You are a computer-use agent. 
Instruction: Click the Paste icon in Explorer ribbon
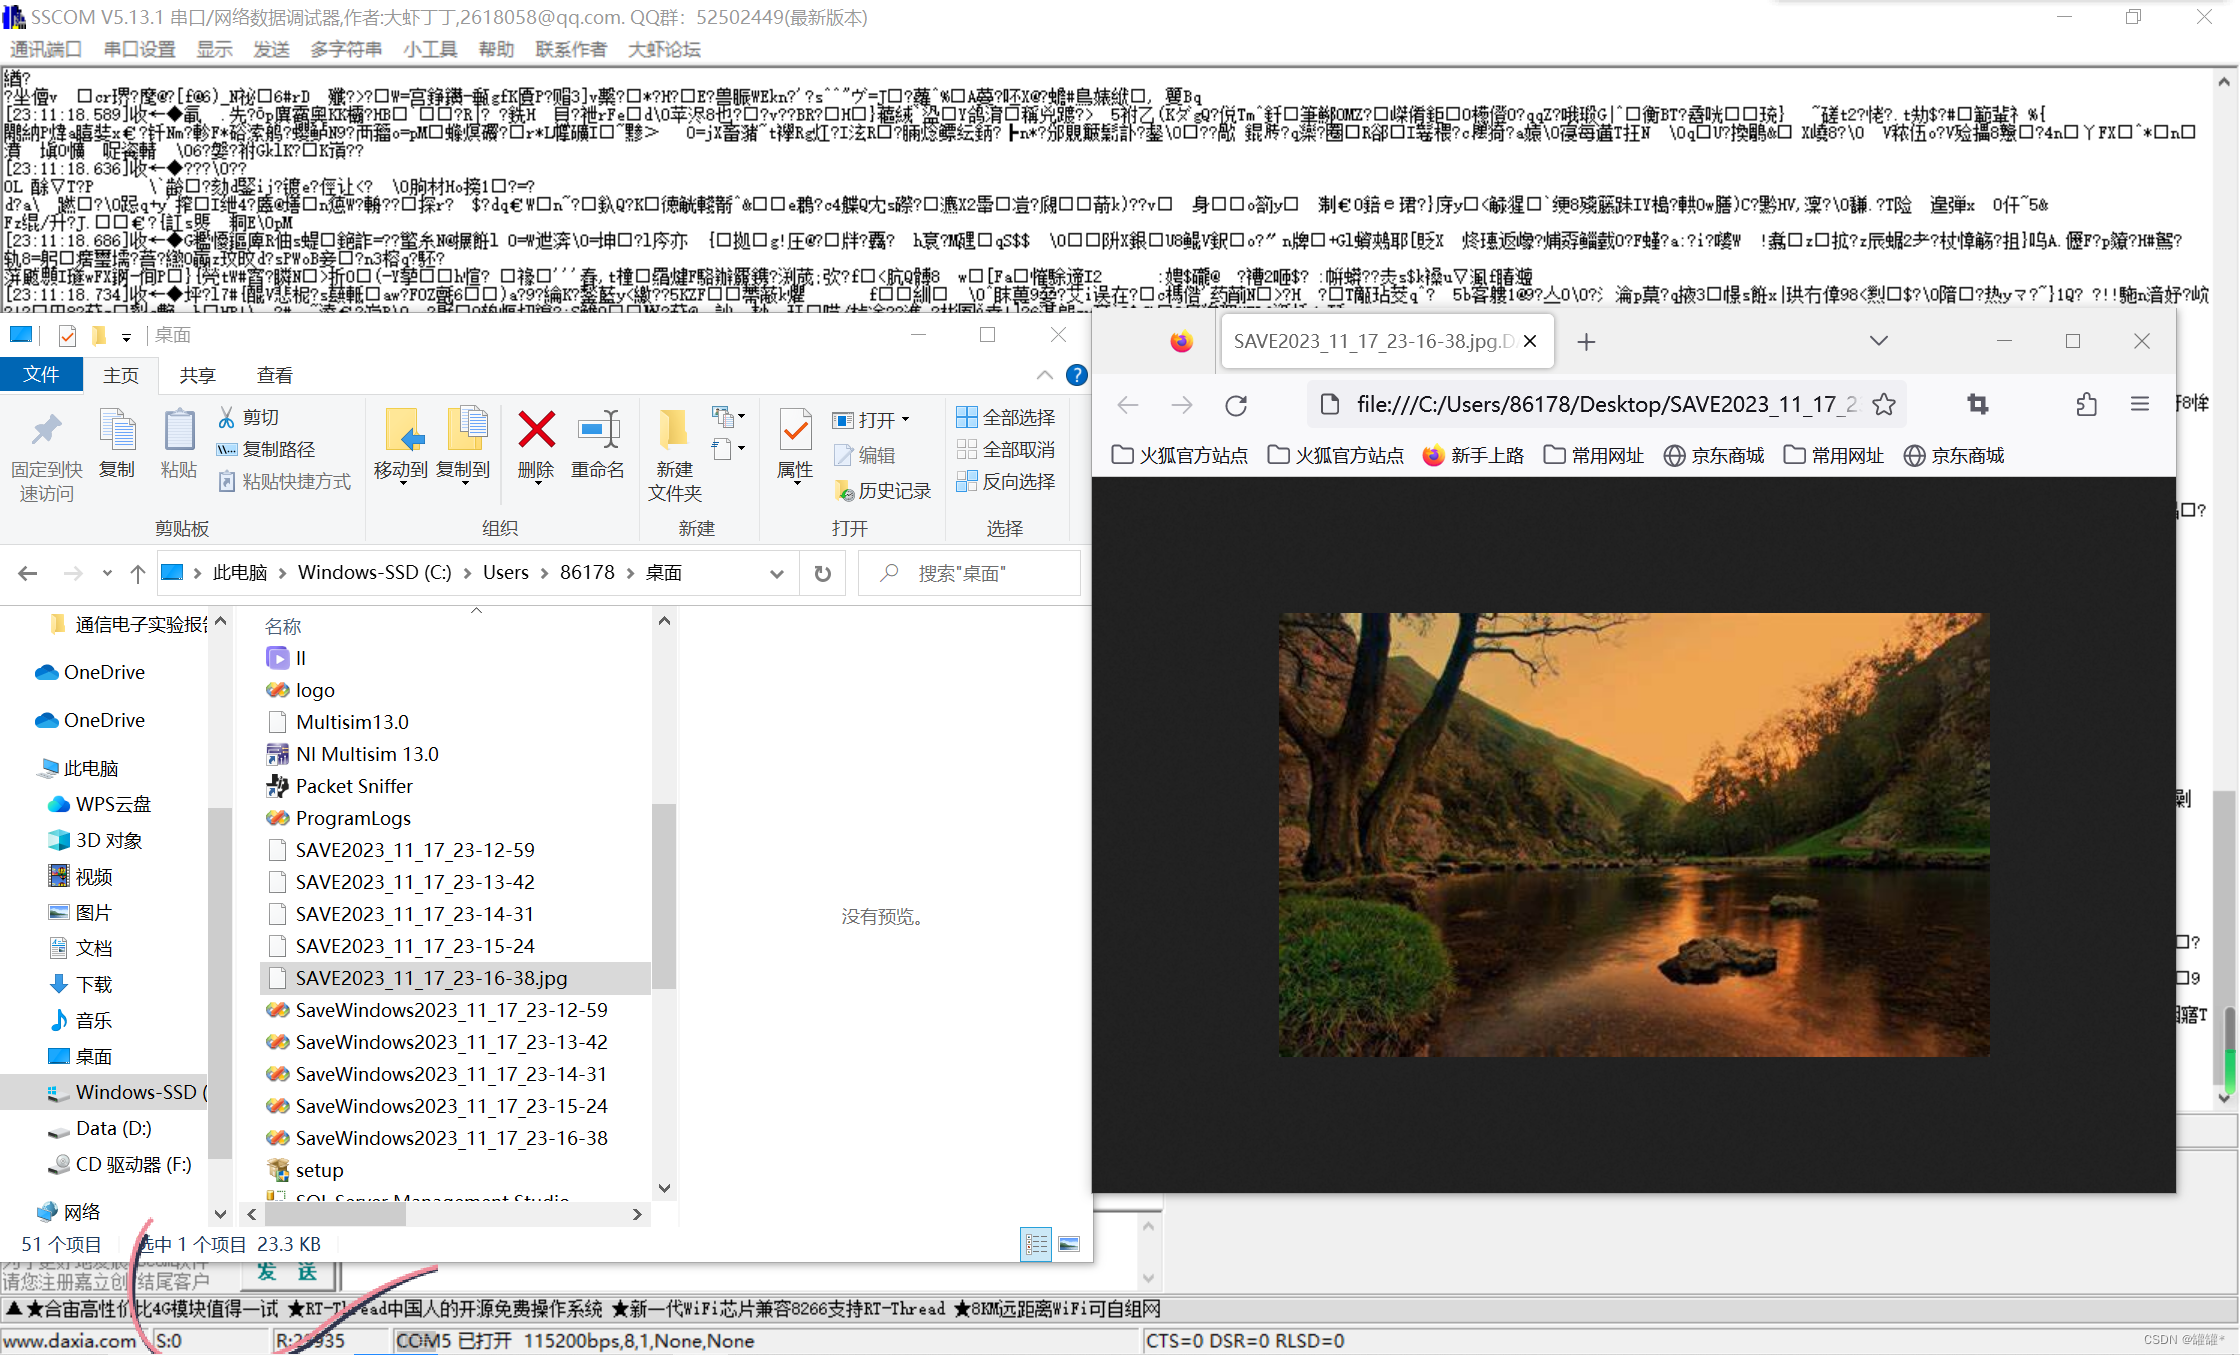point(179,431)
